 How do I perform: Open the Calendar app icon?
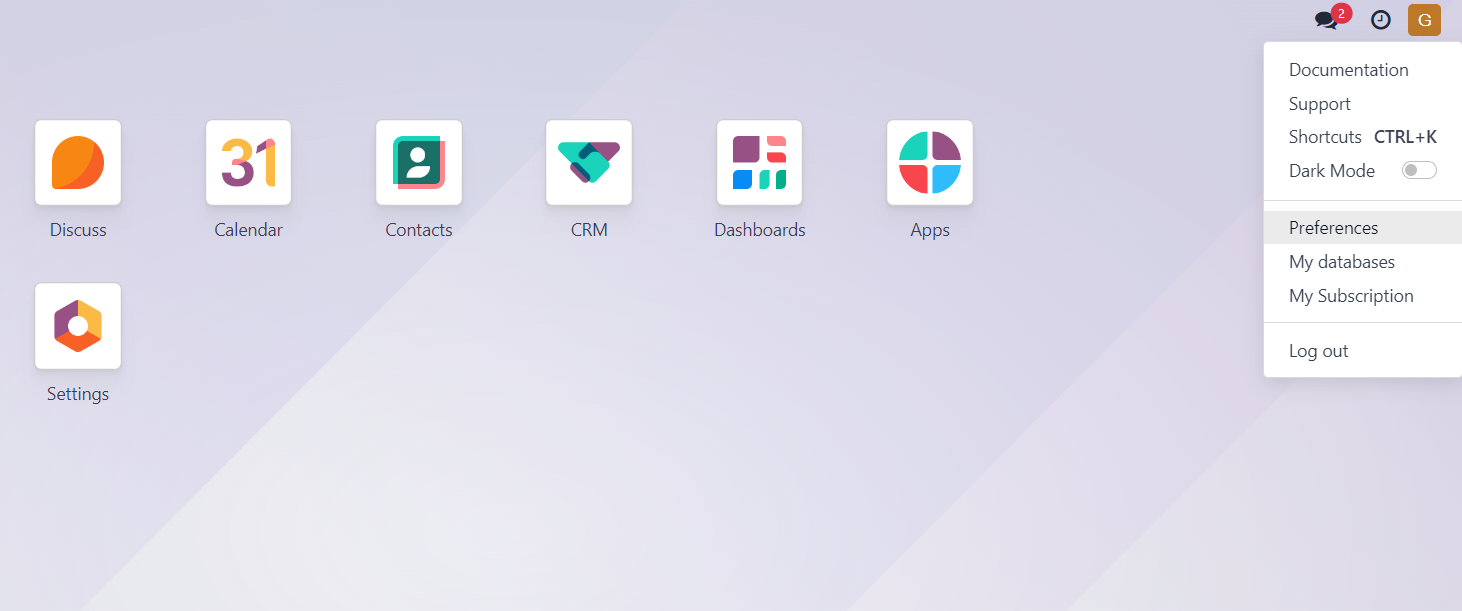click(248, 163)
